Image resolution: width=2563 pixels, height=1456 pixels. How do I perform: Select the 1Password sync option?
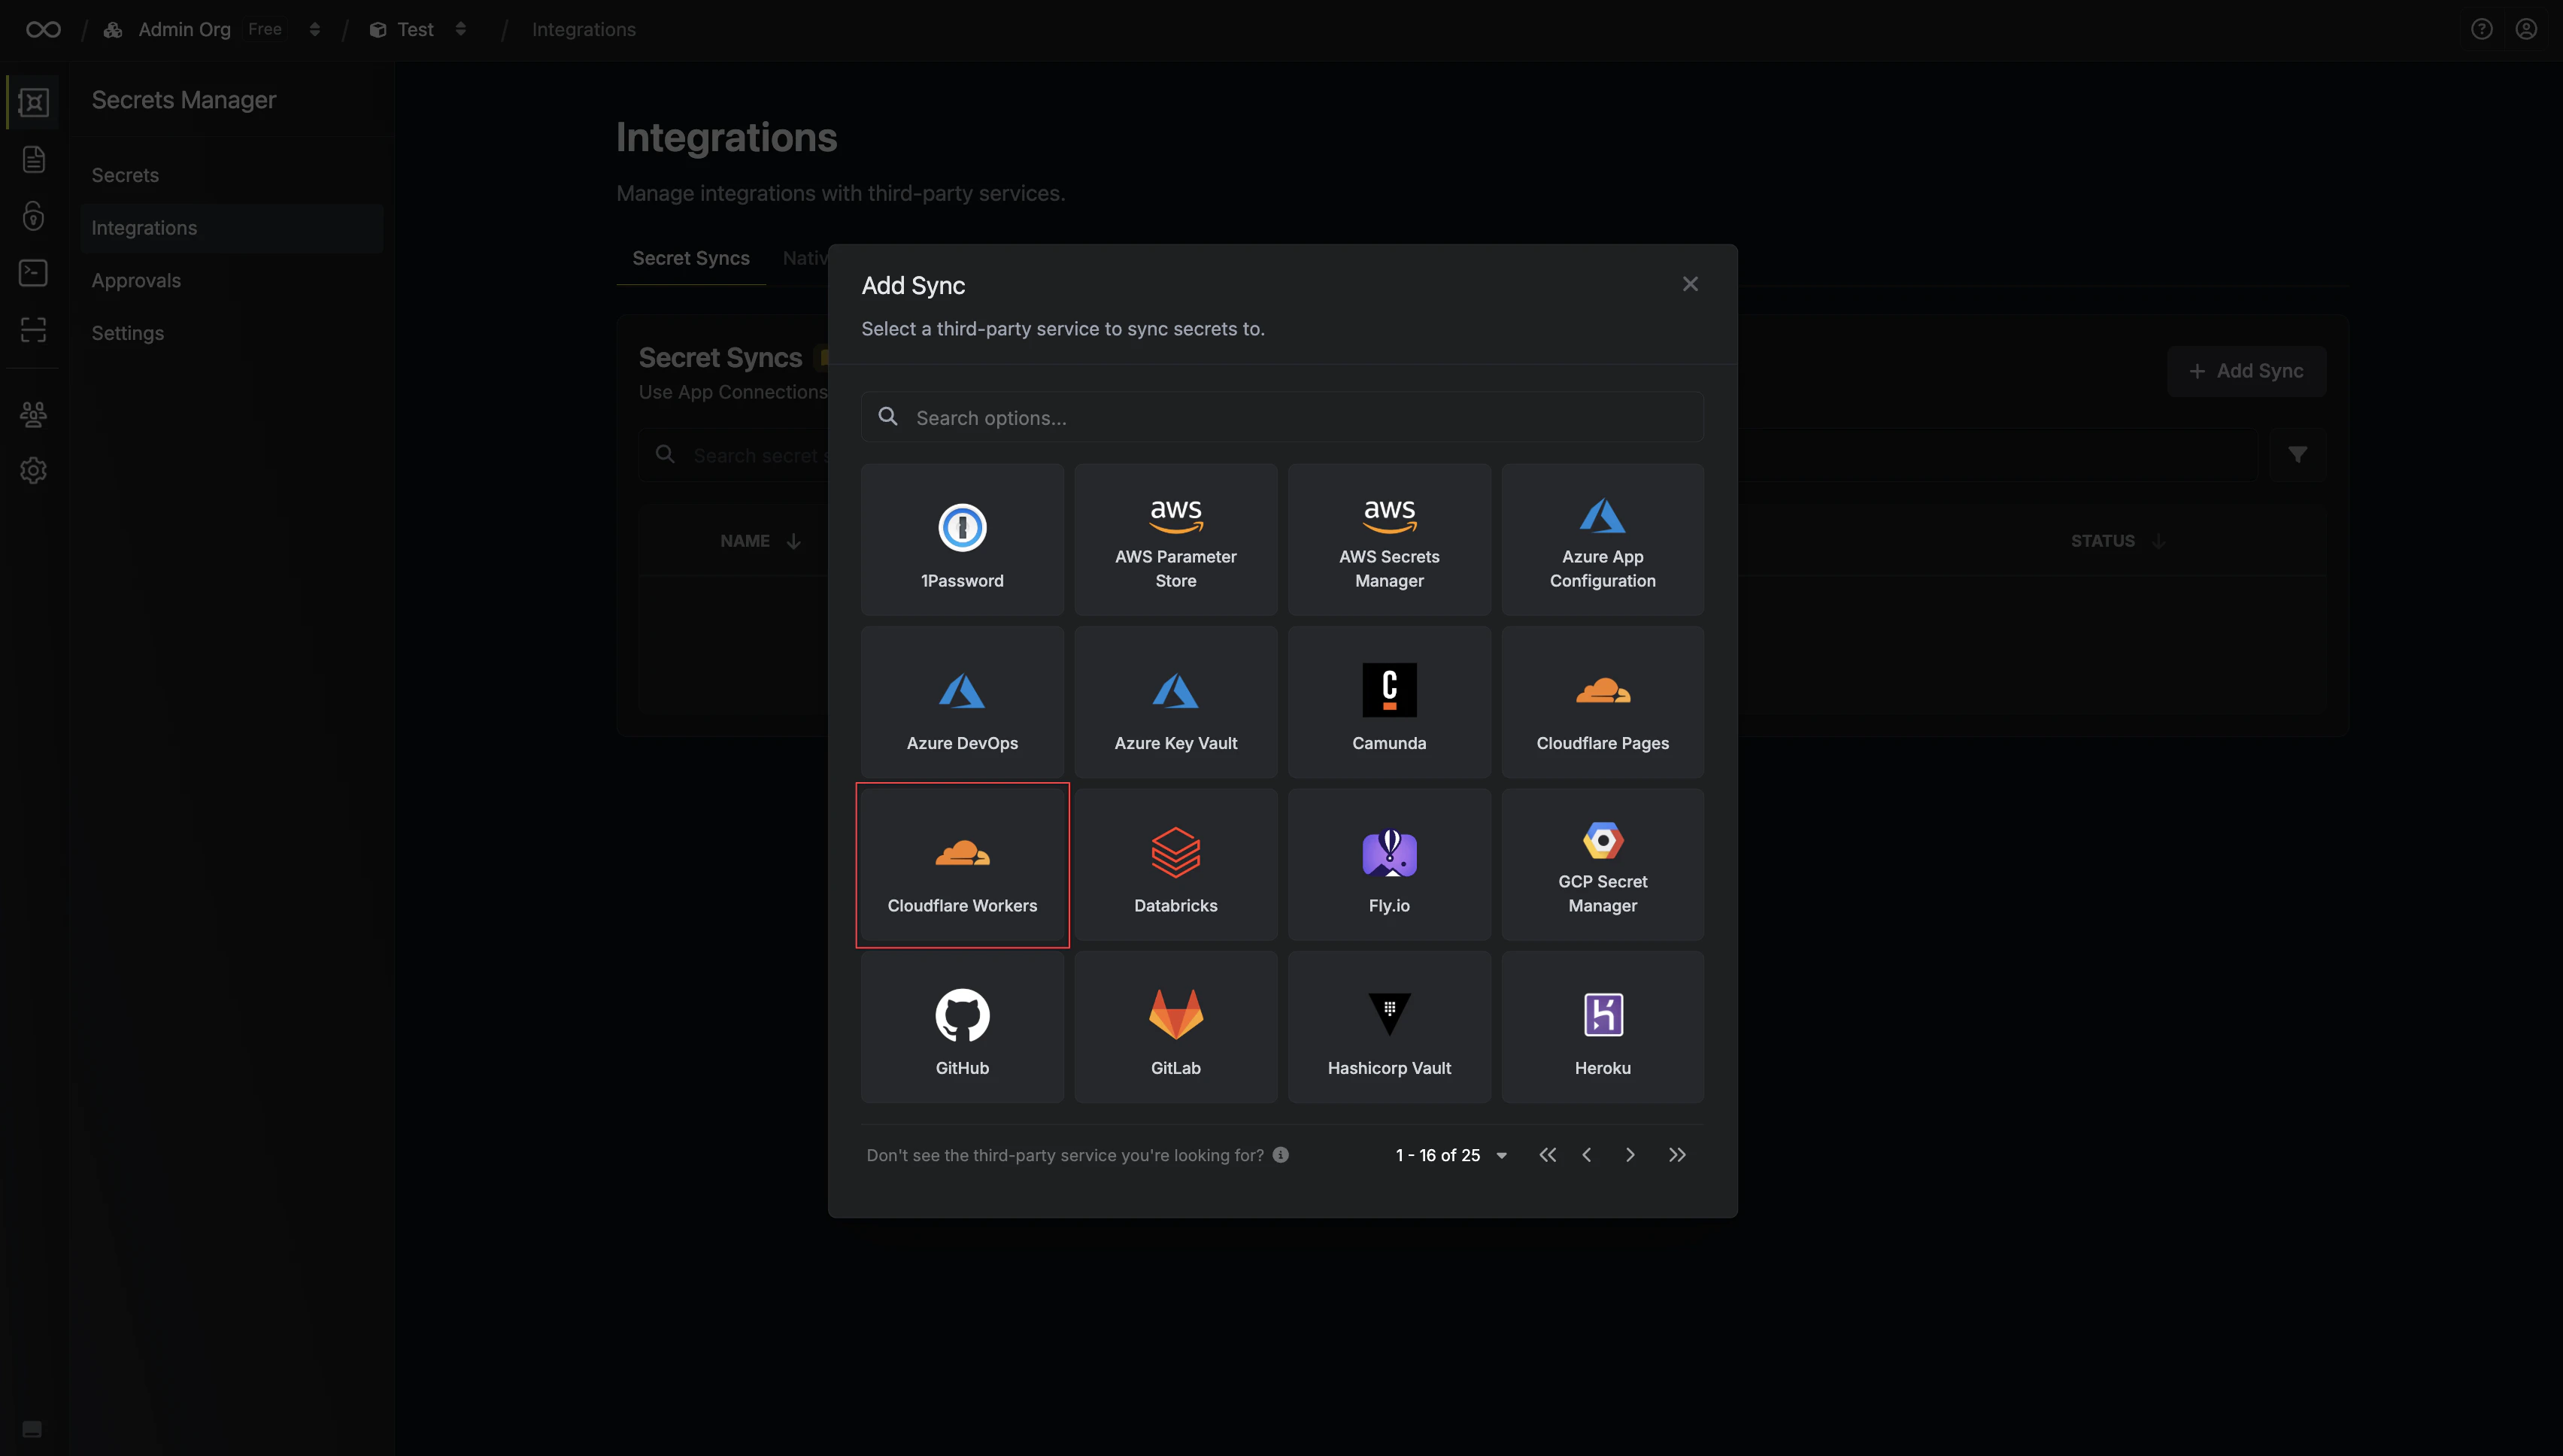(x=962, y=539)
